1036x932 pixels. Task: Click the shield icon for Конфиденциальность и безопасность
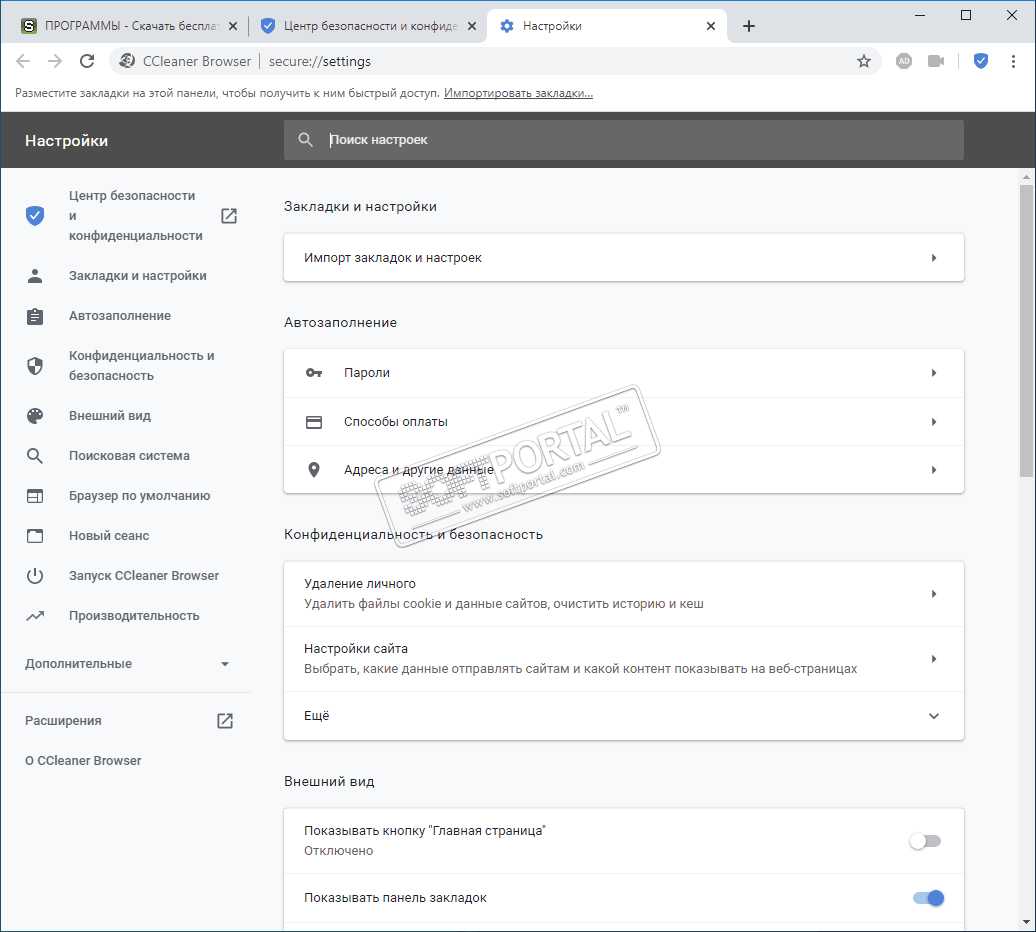[x=35, y=366]
